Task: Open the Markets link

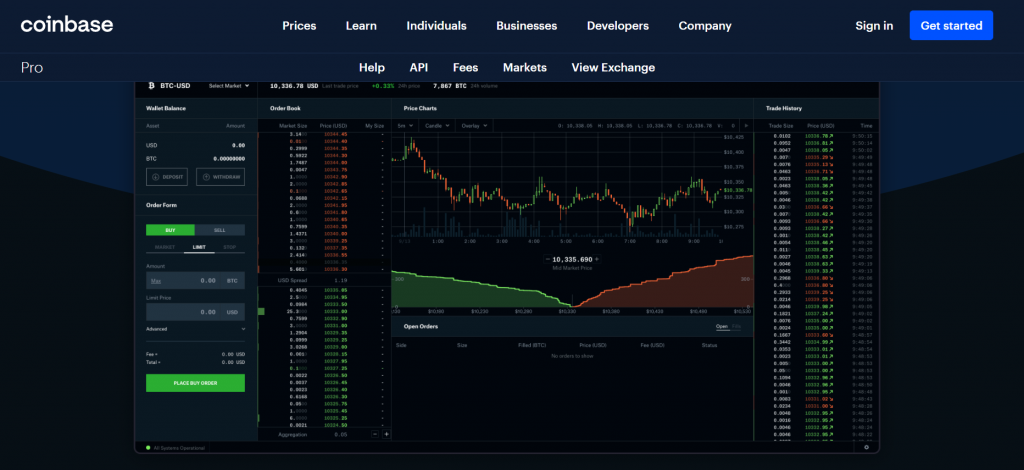Action: pyautogui.click(x=525, y=67)
